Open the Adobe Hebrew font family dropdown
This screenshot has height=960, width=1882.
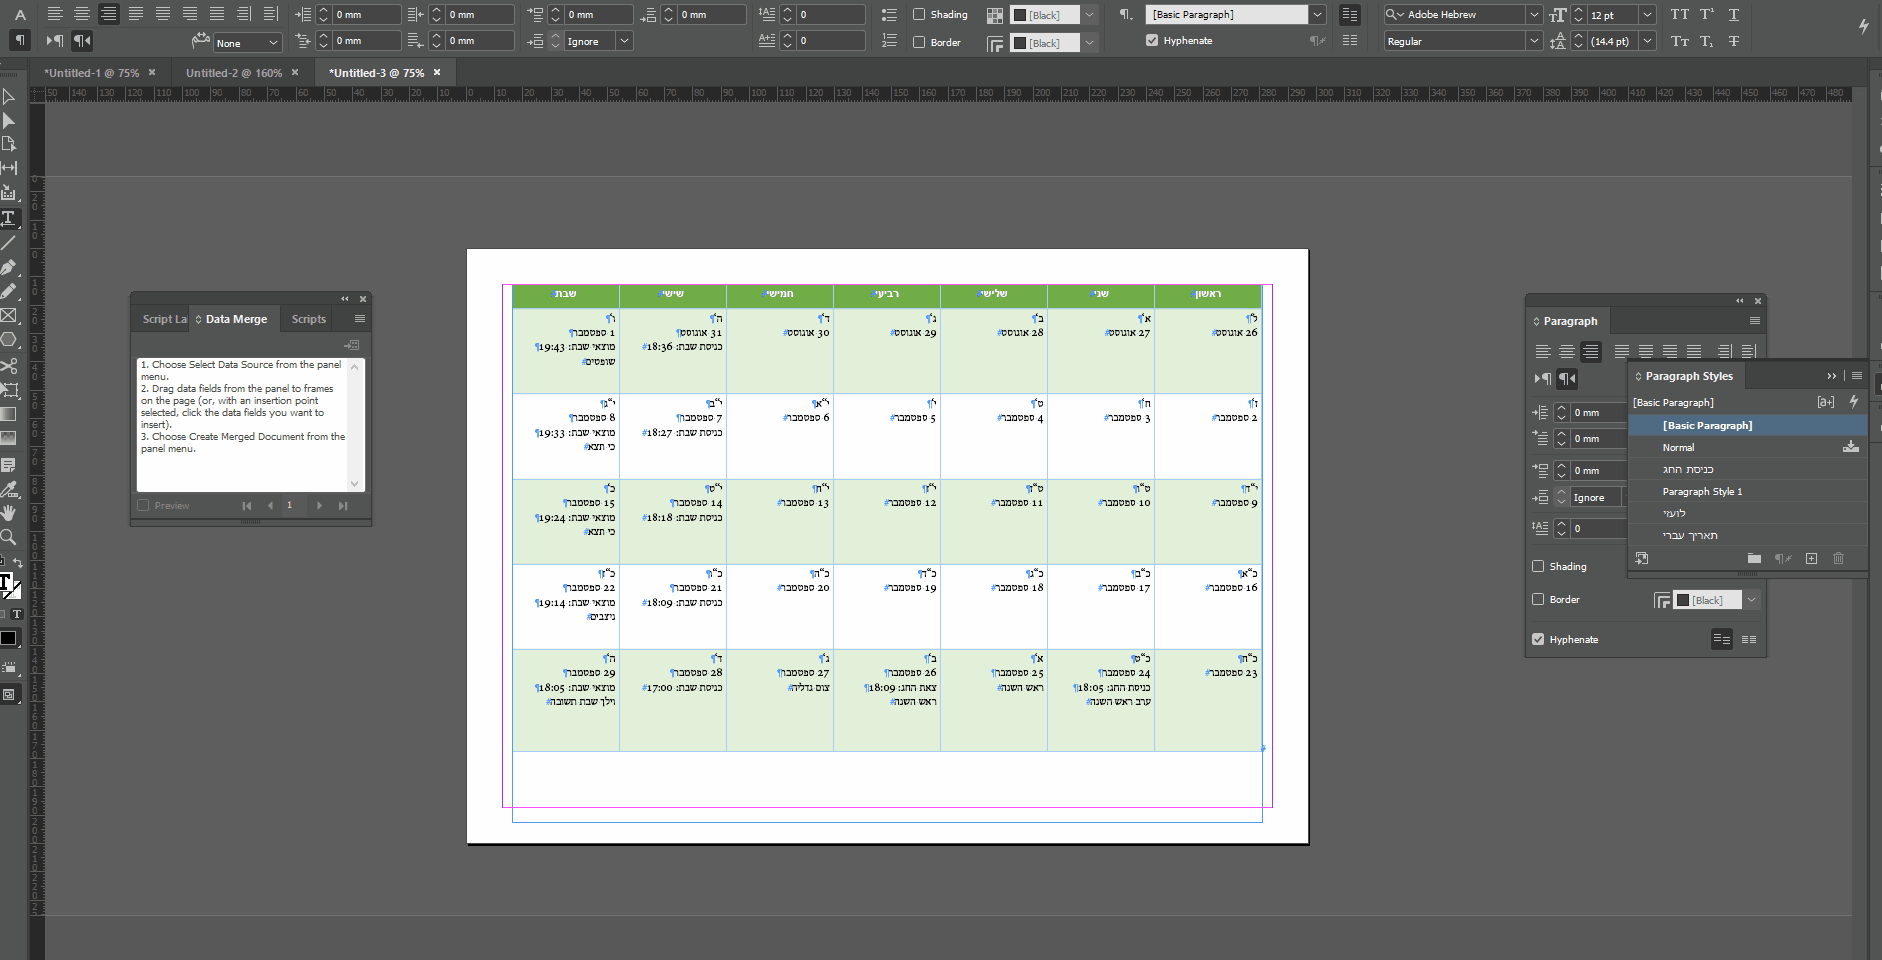pyautogui.click(x=1534, y=15)
